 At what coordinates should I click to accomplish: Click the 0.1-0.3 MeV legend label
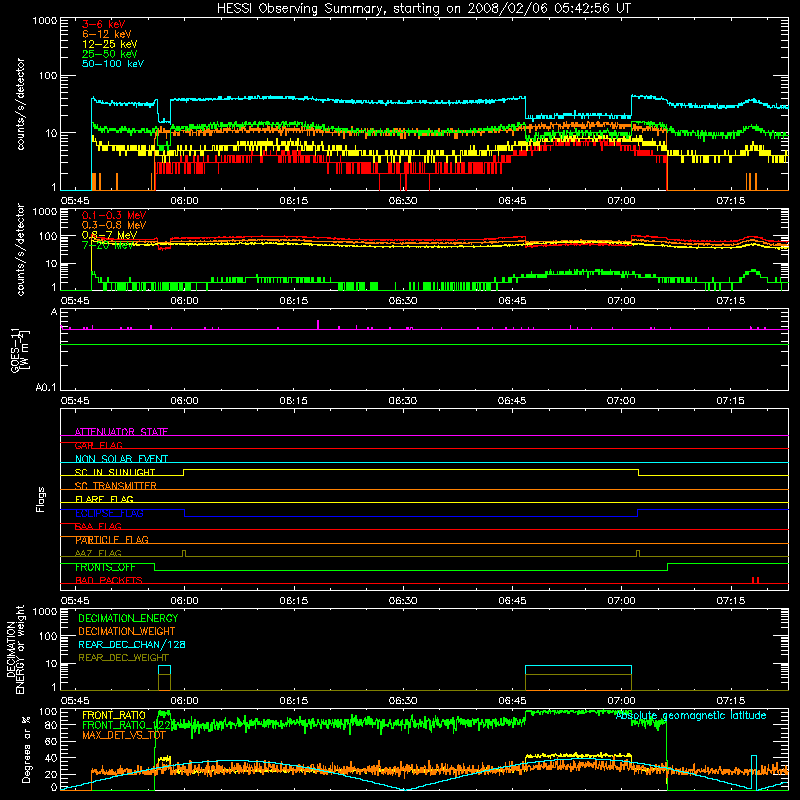pyautogui.click(x=114, y=215)
